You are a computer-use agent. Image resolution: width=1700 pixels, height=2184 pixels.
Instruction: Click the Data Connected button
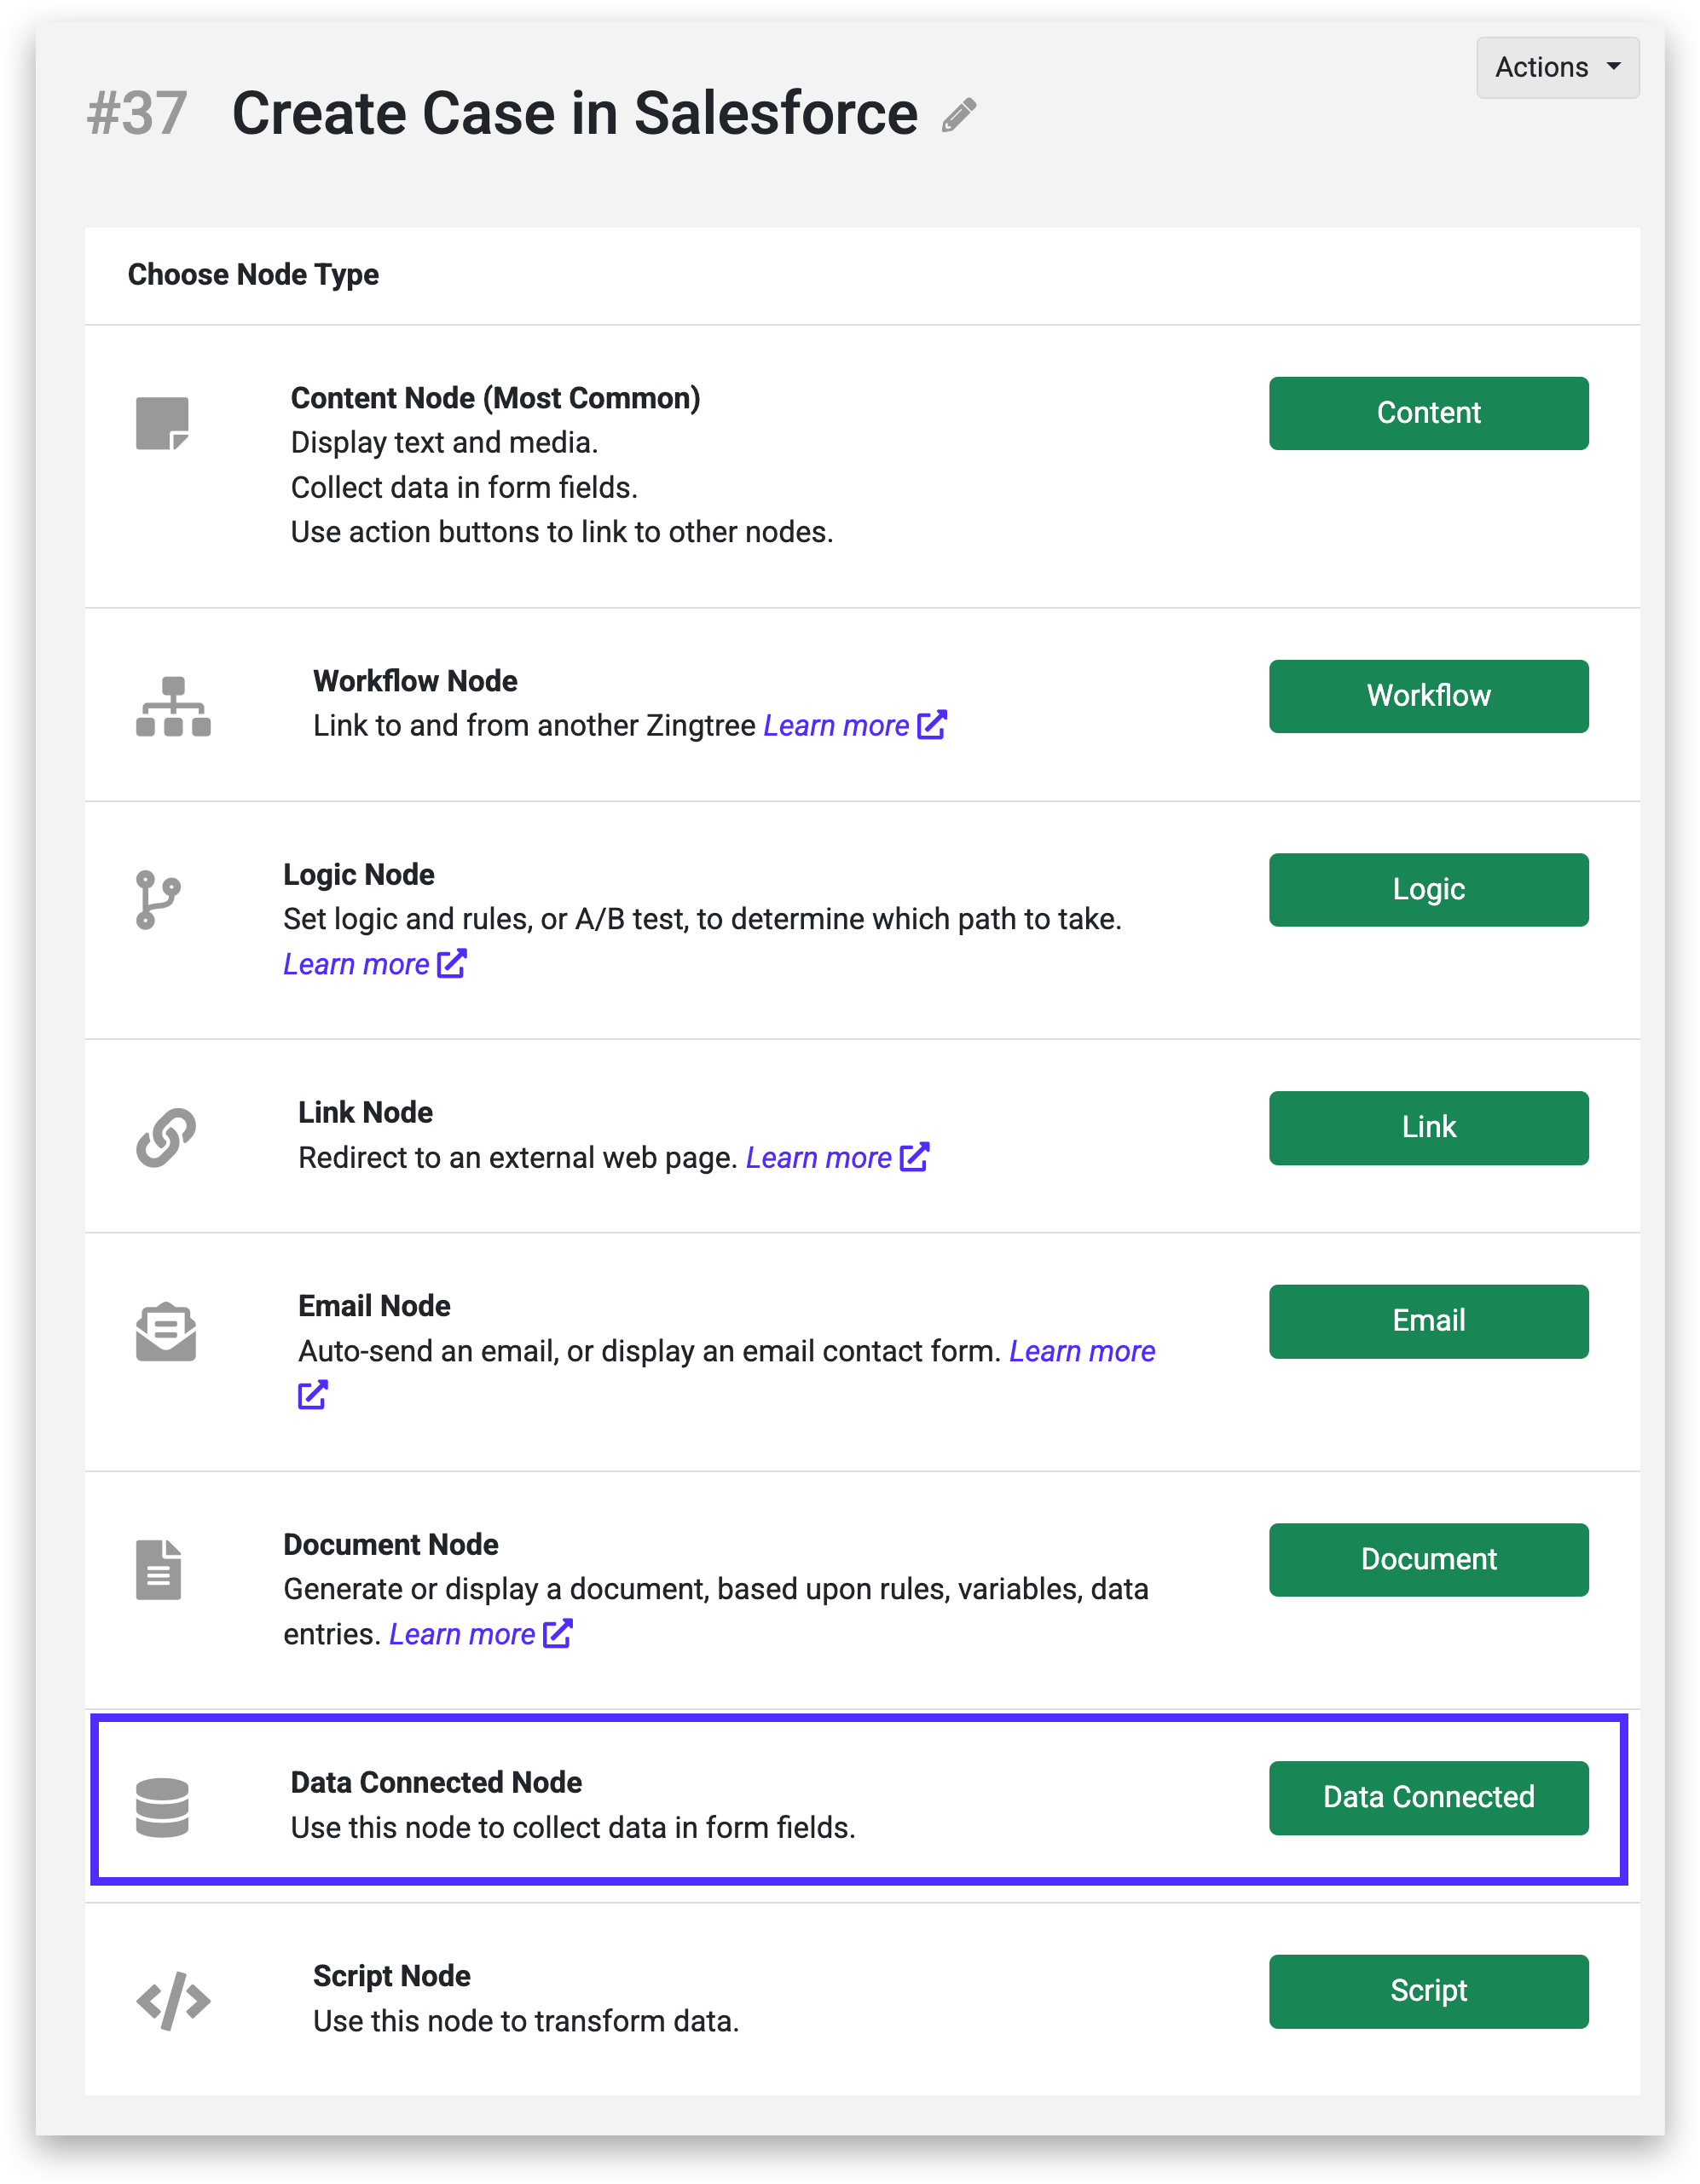(x=1428, y=1797)
